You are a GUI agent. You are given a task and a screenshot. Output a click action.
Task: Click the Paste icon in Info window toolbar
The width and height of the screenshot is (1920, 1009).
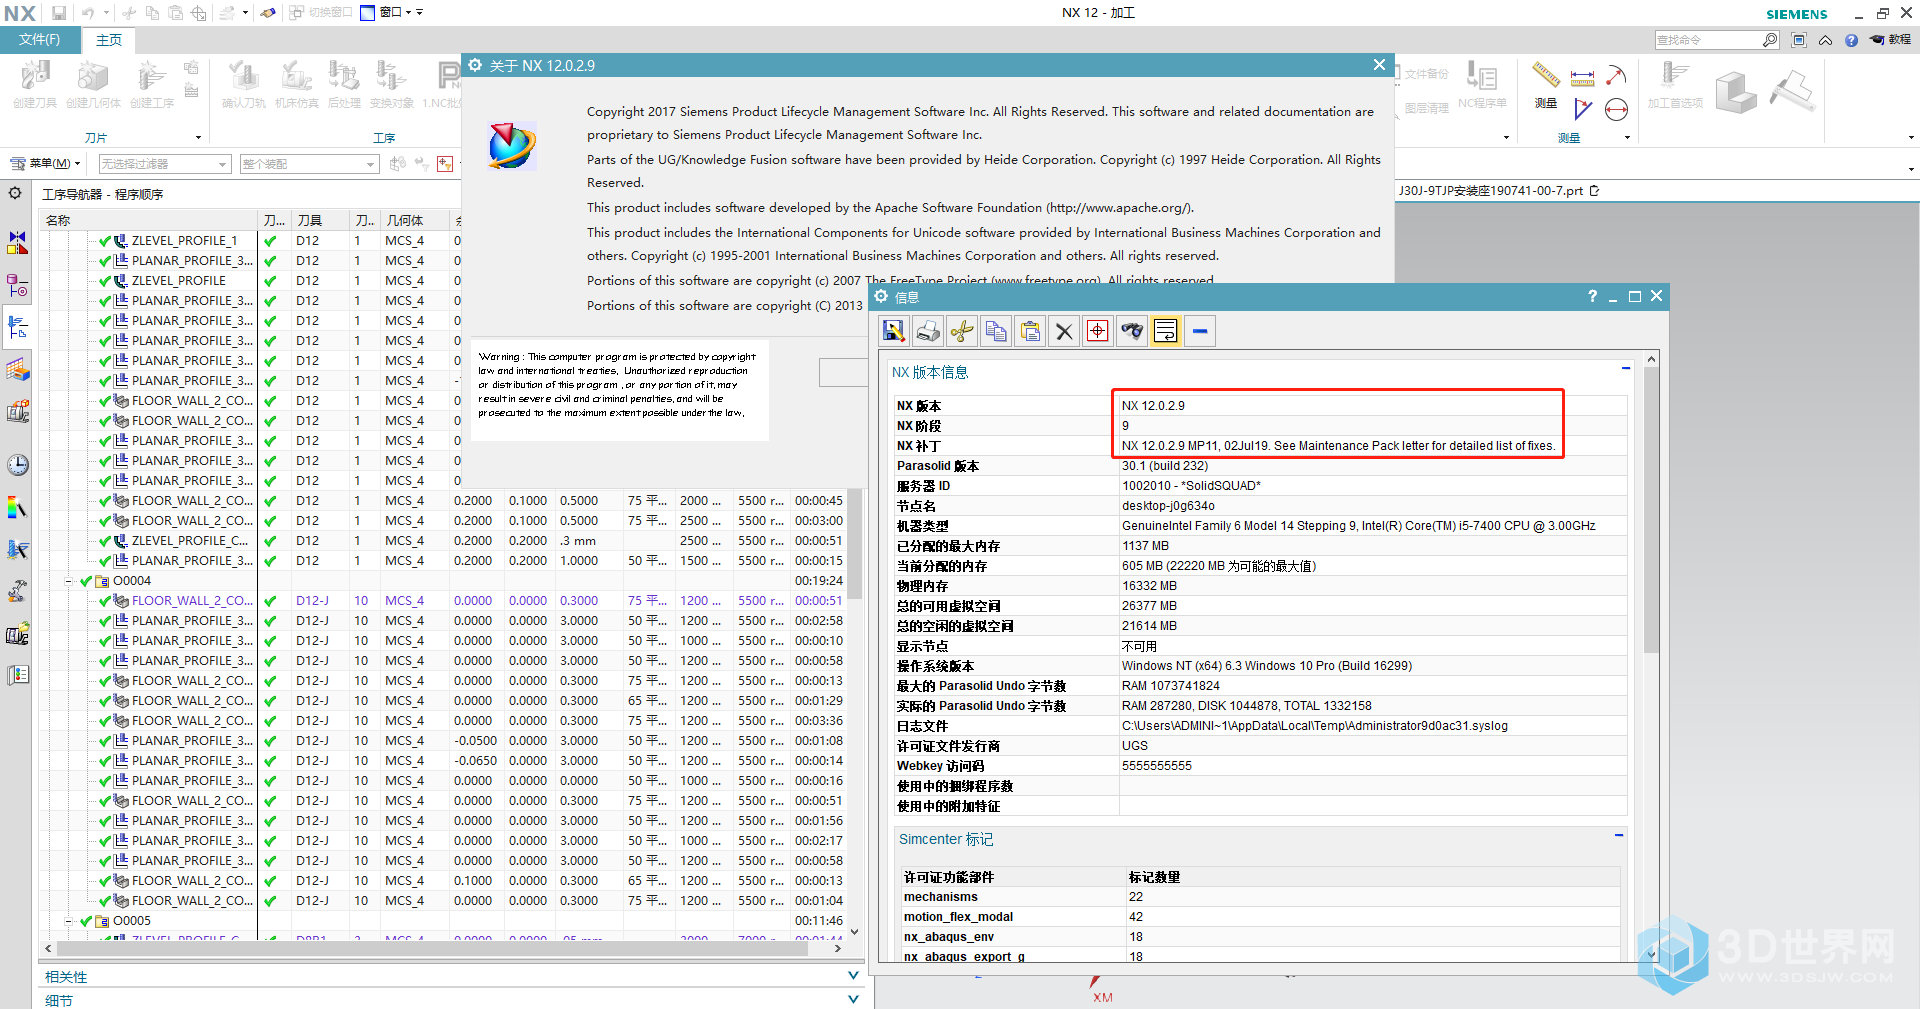[x=1030, y=331]
